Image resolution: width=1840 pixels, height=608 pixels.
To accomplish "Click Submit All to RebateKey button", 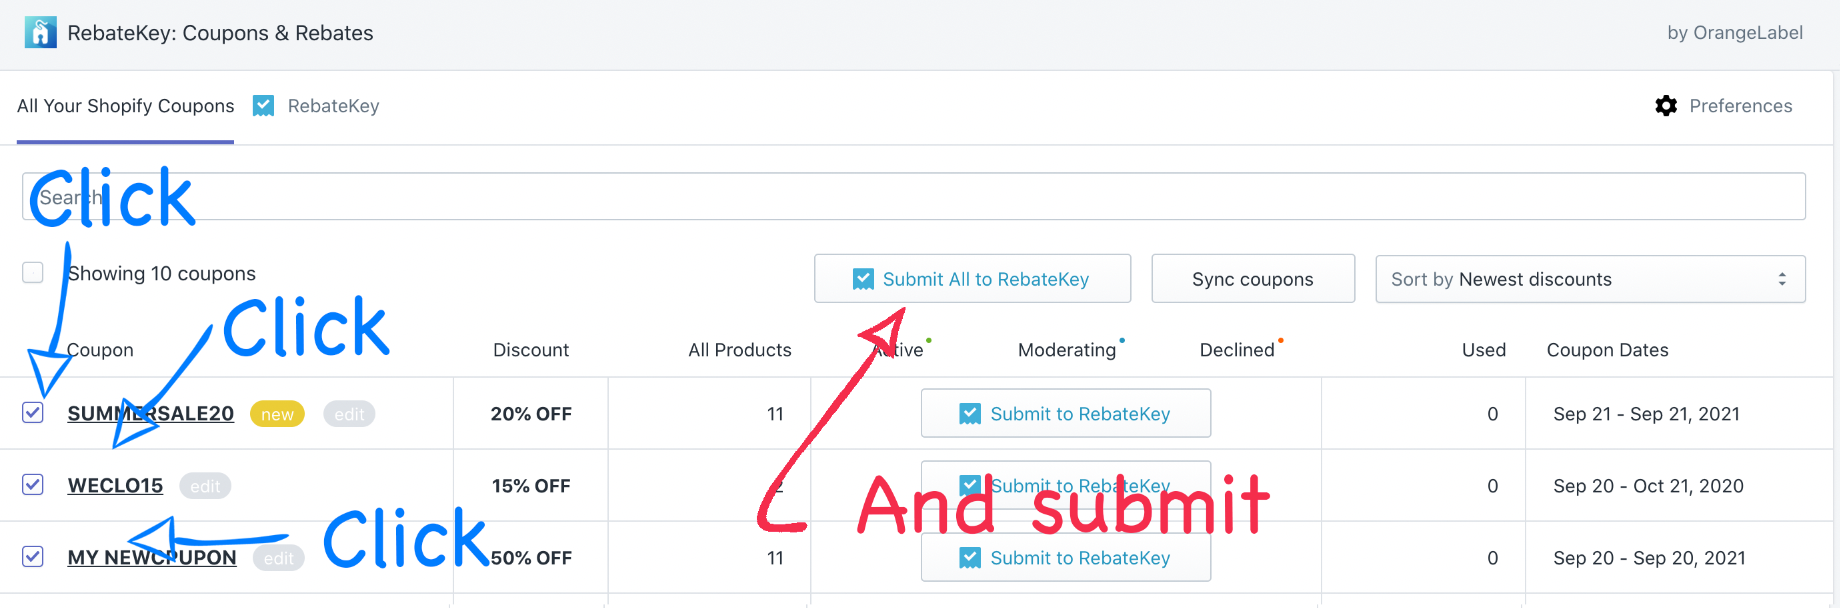I will [972, 279].
